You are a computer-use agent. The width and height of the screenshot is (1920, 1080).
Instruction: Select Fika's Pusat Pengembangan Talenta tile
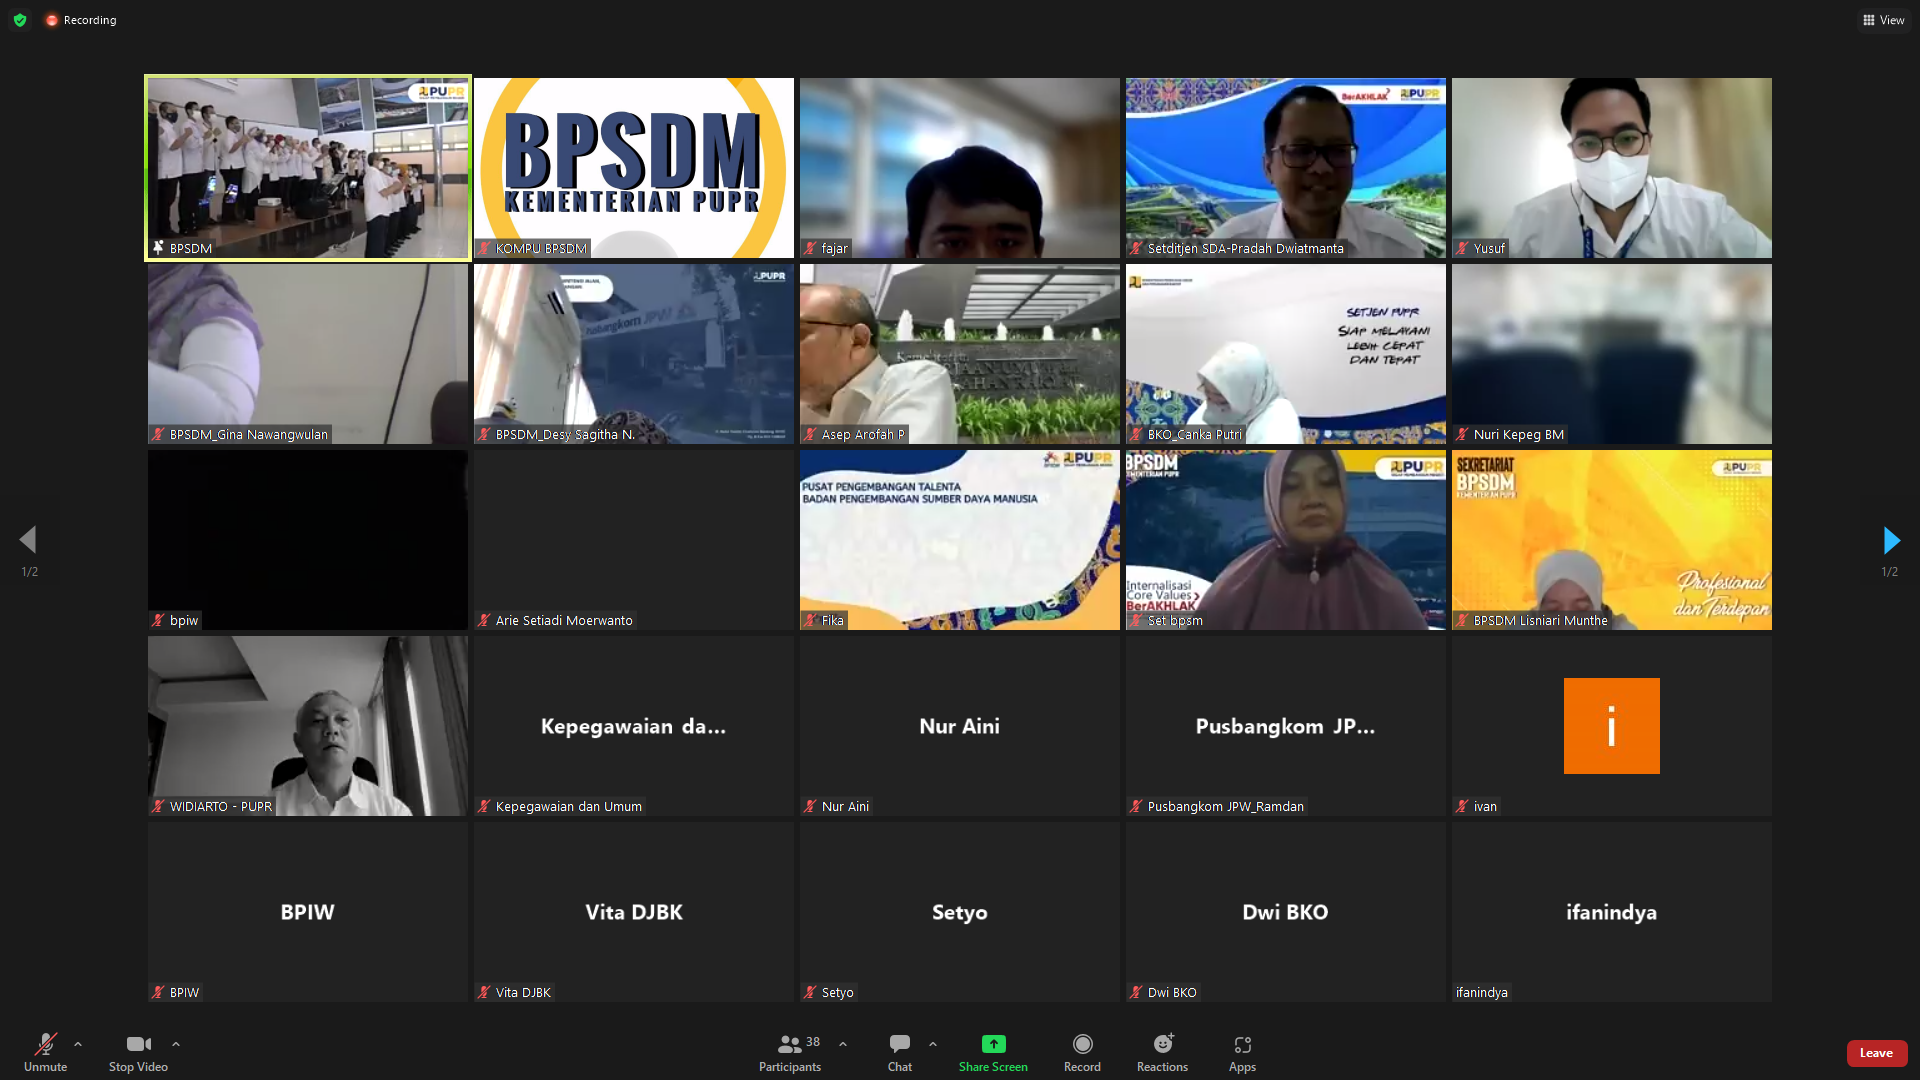click(960, 540)
